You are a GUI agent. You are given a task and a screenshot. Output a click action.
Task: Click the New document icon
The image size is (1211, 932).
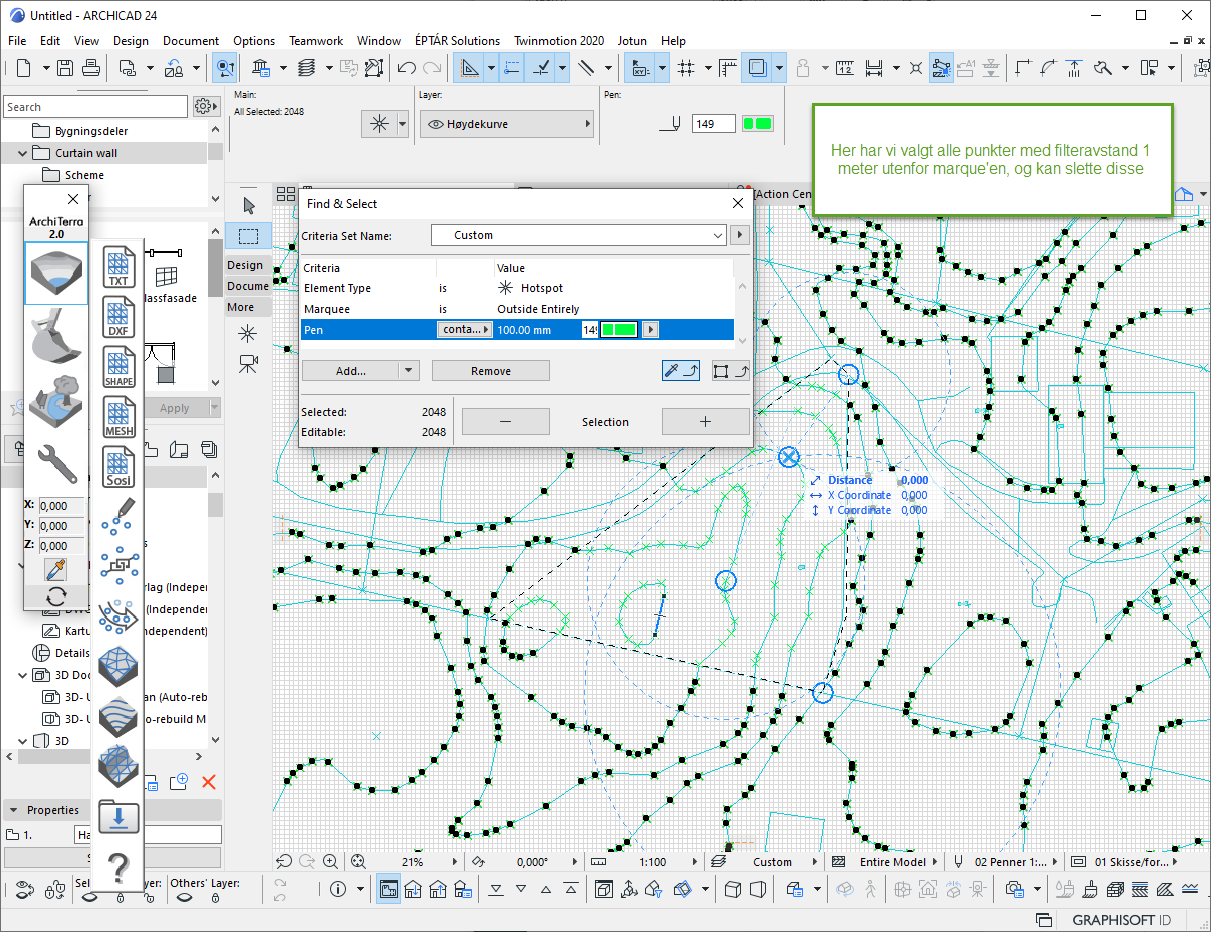tap(23, 68)
